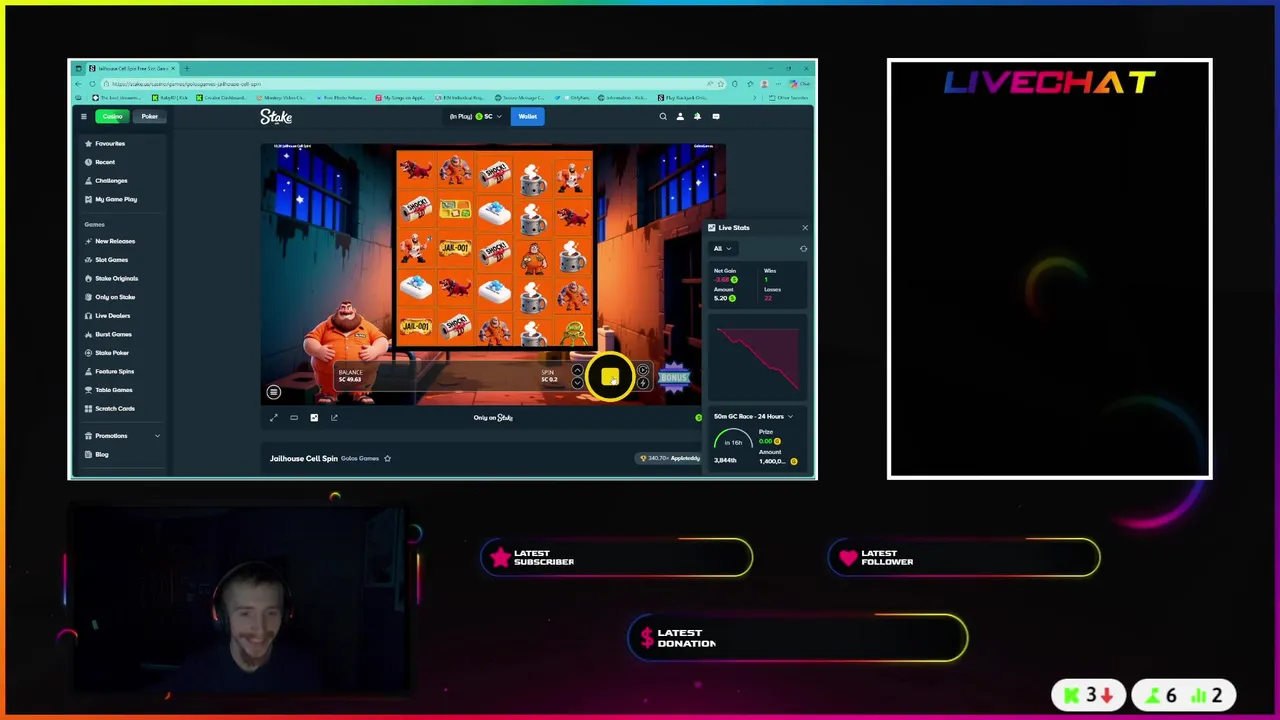This screenshot has height=720, width=1280.
Task: Click the yellow stop spin button
Action: pos(610,377)
